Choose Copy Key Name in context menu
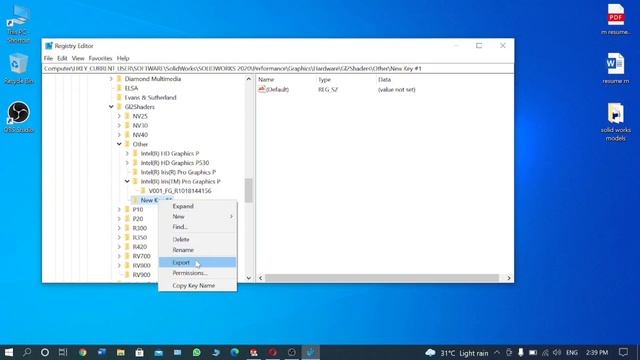 197,286
